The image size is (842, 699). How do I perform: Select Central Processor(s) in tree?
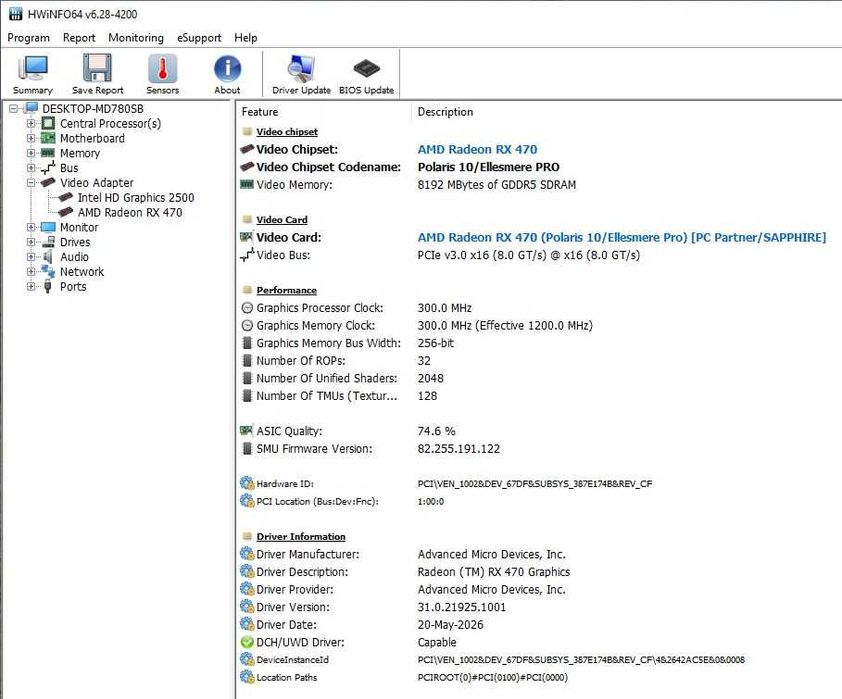pyautogui.click(x=110, y=123)
